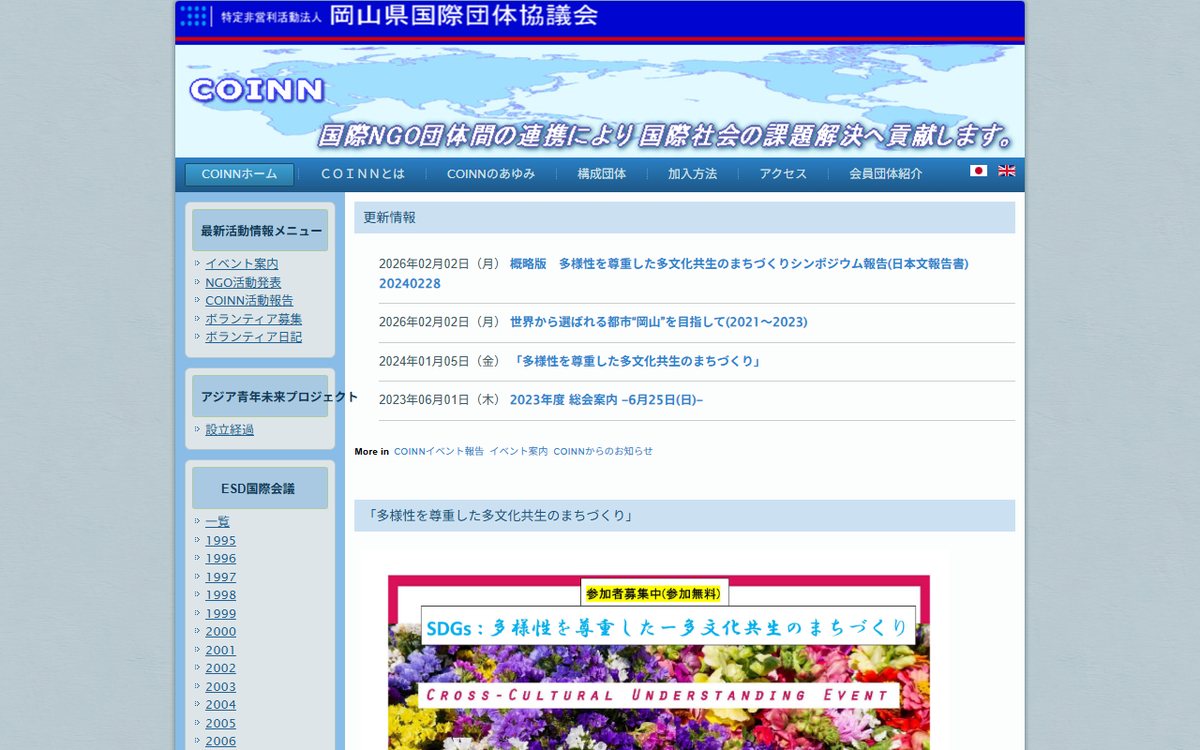This screenshot has width=1200, height=750.
Task: Open the 2004 ESD conference link
Action: 221,705
